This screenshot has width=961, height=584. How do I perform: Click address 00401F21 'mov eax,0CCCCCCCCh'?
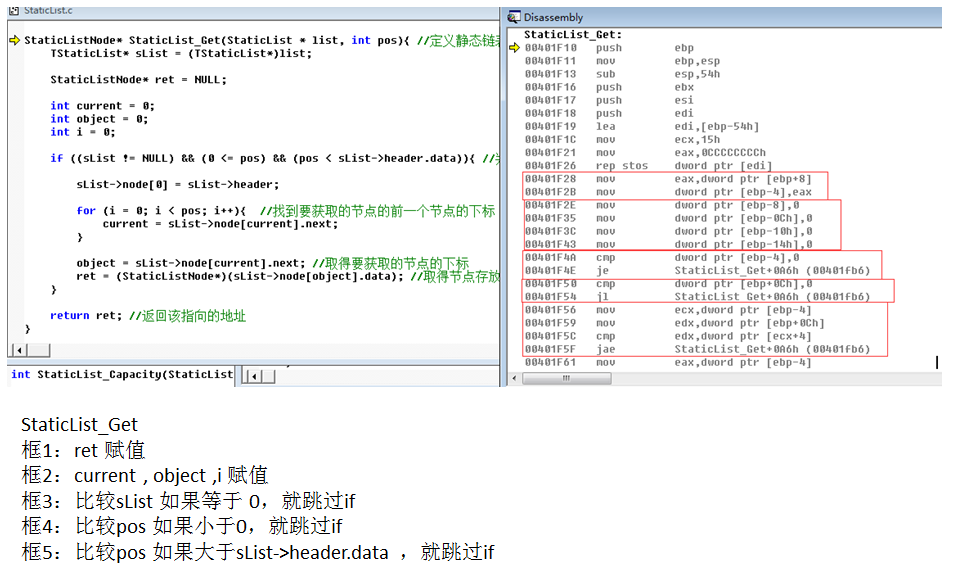(645, 153)
